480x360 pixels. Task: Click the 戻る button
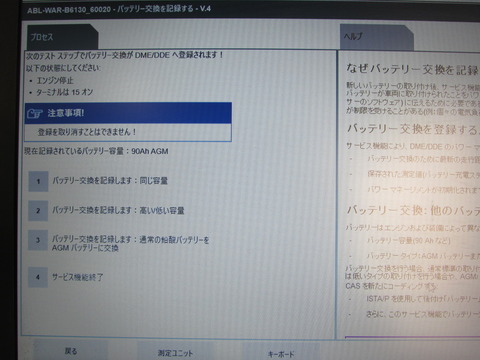click(71, 351)
